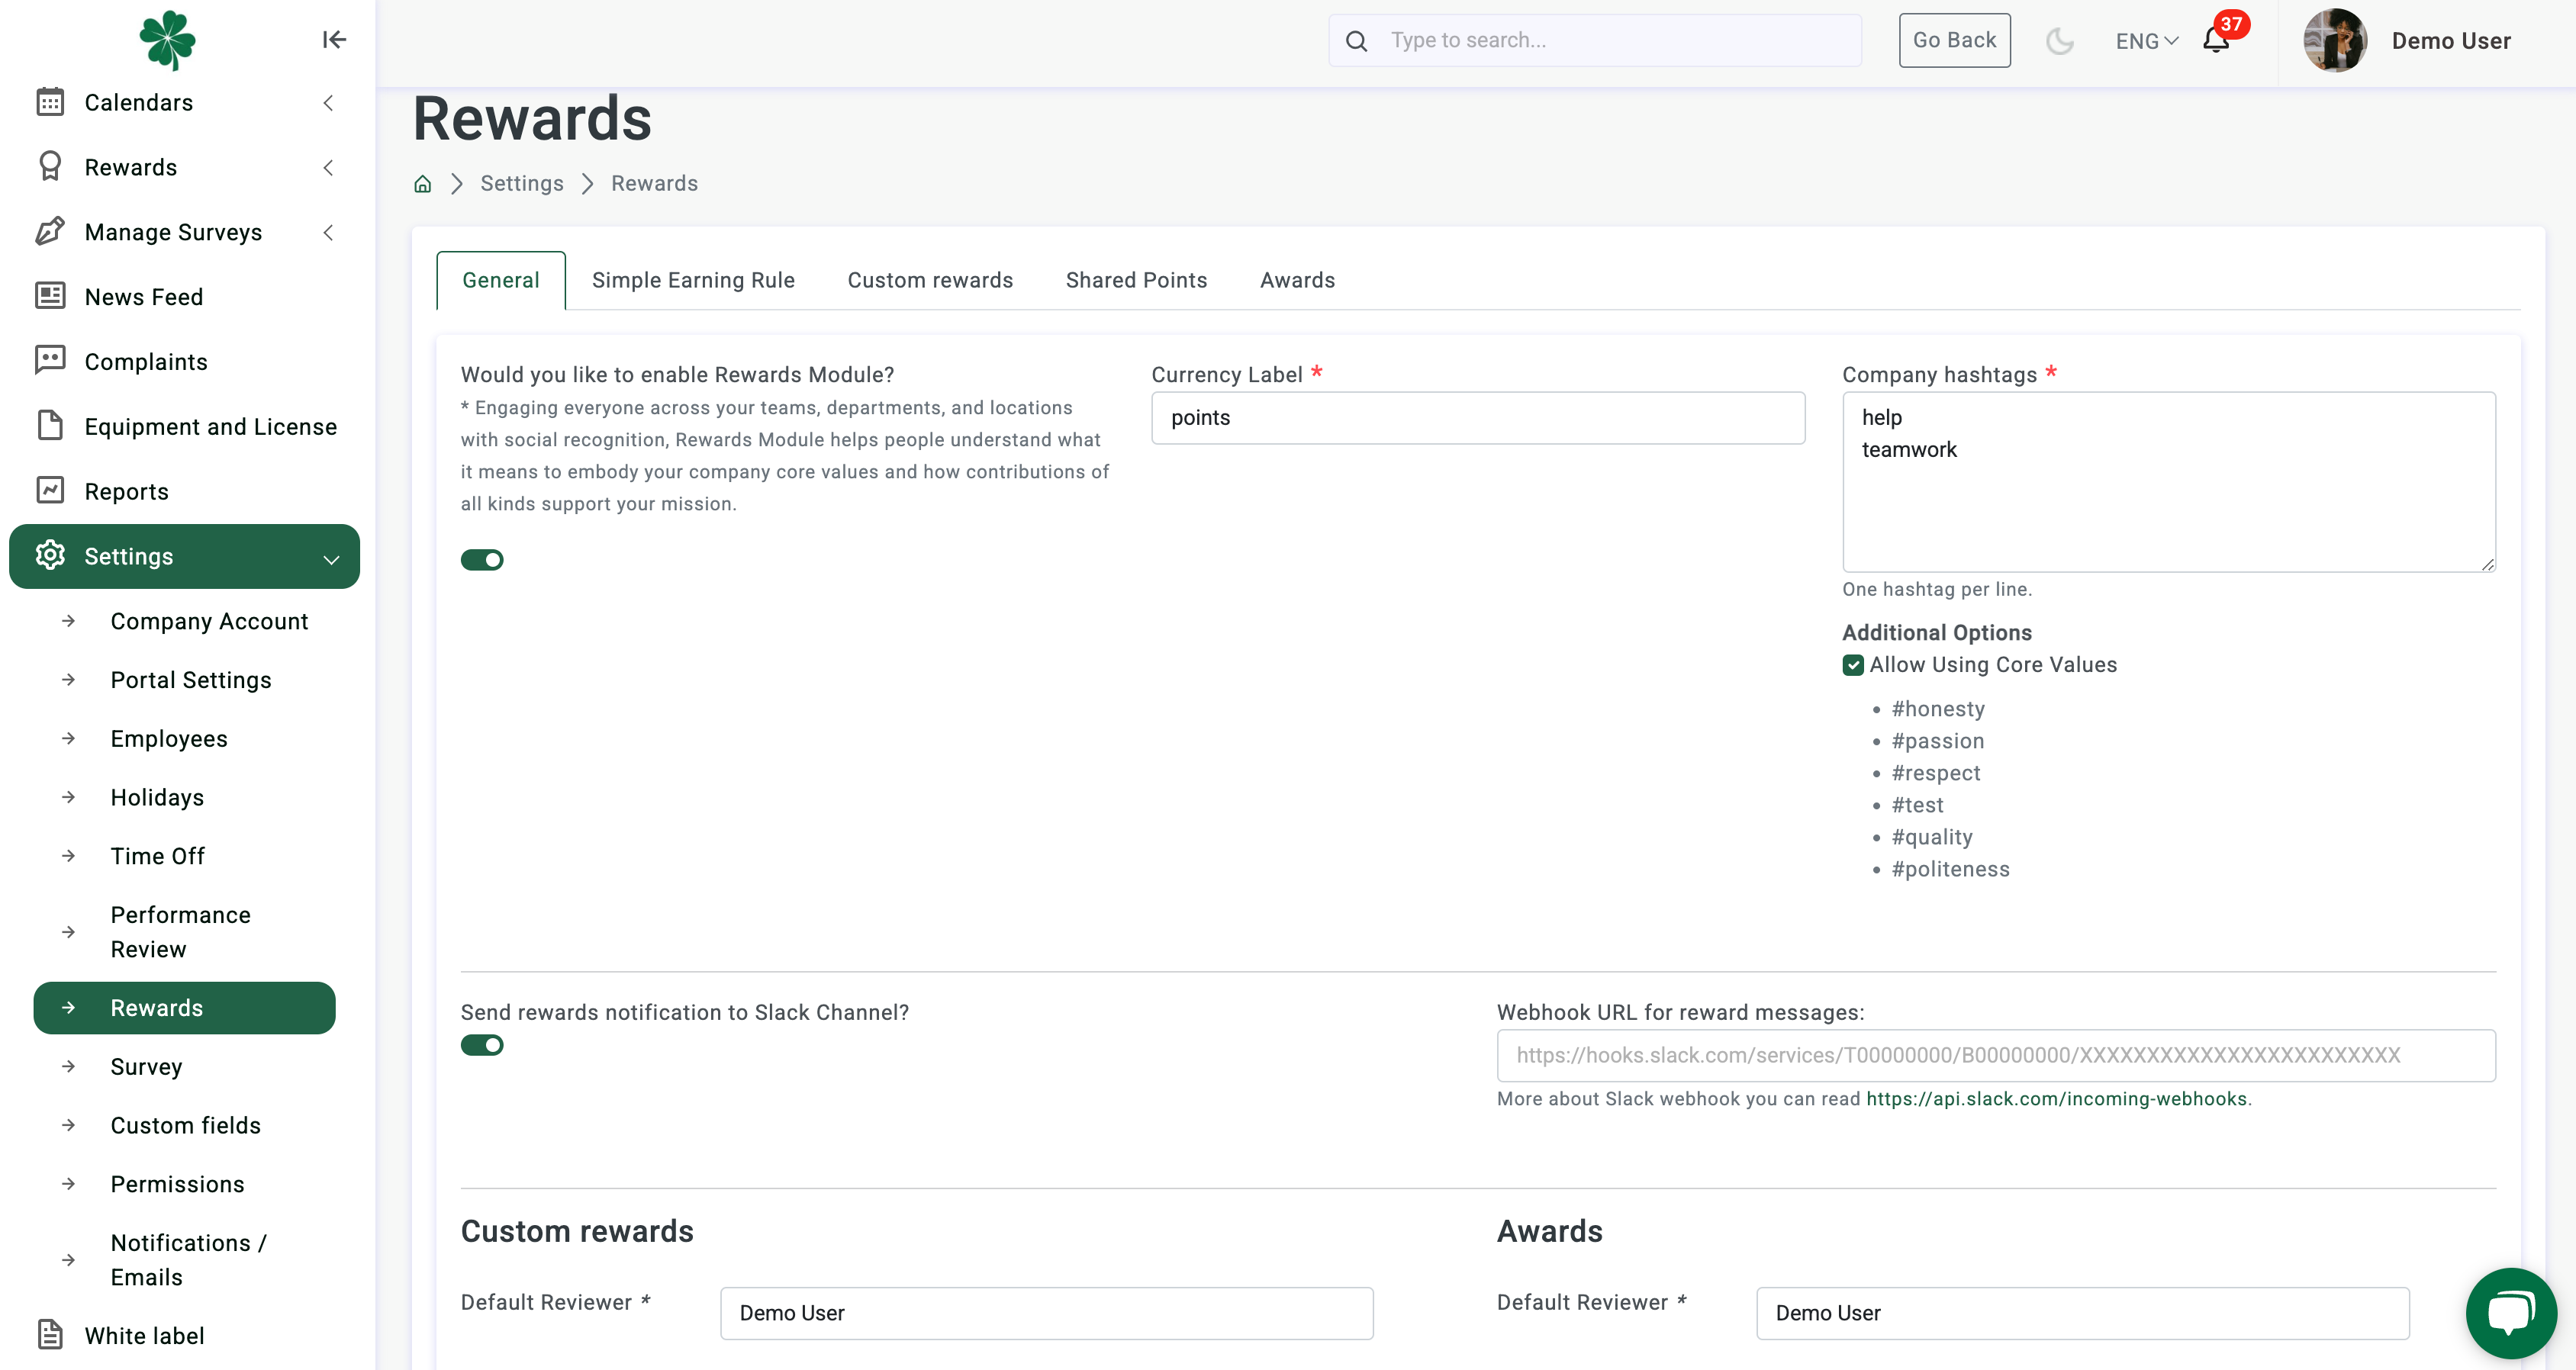The image size is (2576, 1370).
Task: Click the arrow icon beside Permissions
Action: tap(68, 1184)
